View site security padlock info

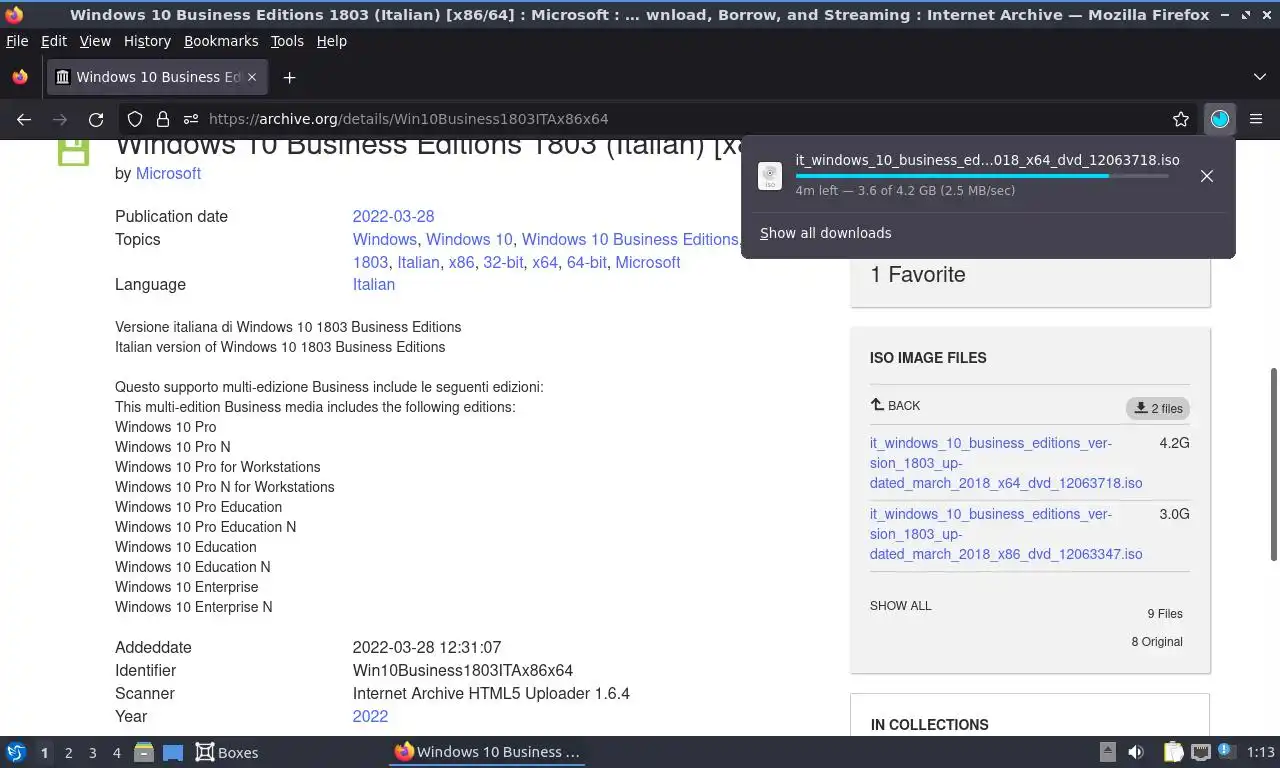[162, 119]
